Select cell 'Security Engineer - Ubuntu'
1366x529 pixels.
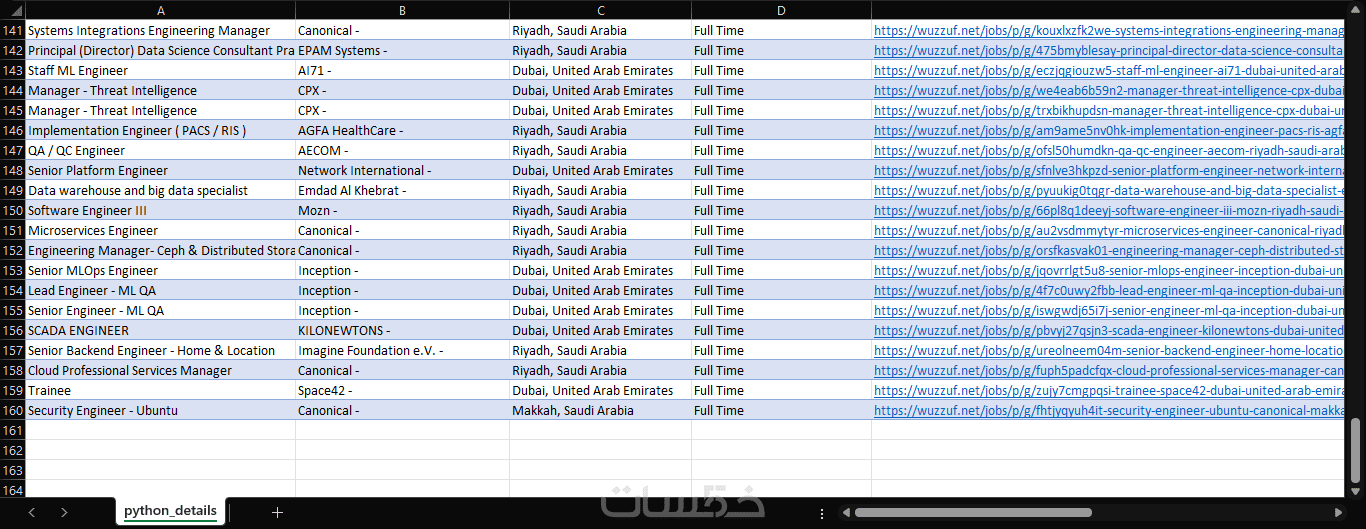[x=161, y=410]
